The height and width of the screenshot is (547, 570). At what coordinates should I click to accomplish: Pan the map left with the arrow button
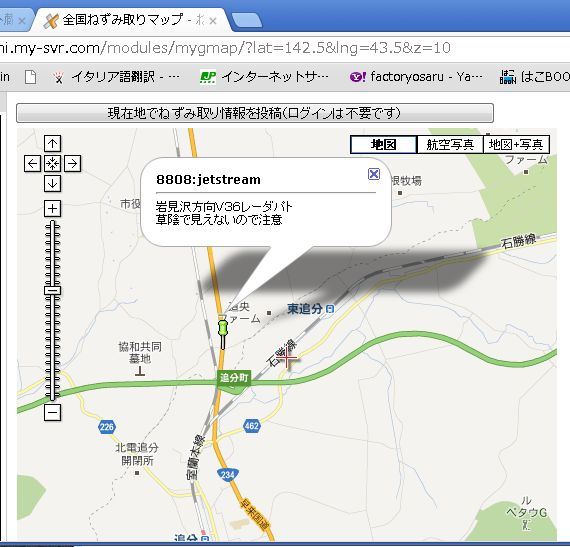click(x=32, y=164)
